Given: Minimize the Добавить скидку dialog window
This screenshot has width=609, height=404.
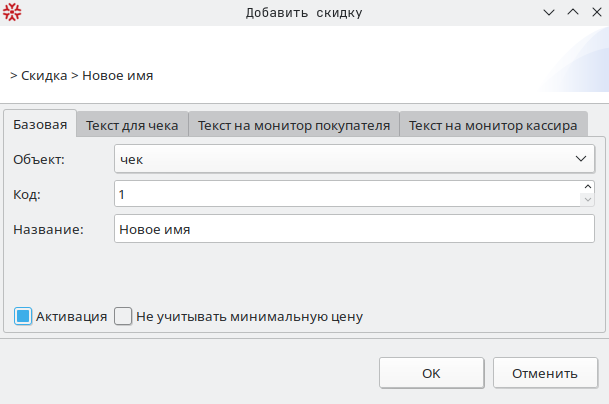Looking at the screenshot, I should tap(549, 13).
